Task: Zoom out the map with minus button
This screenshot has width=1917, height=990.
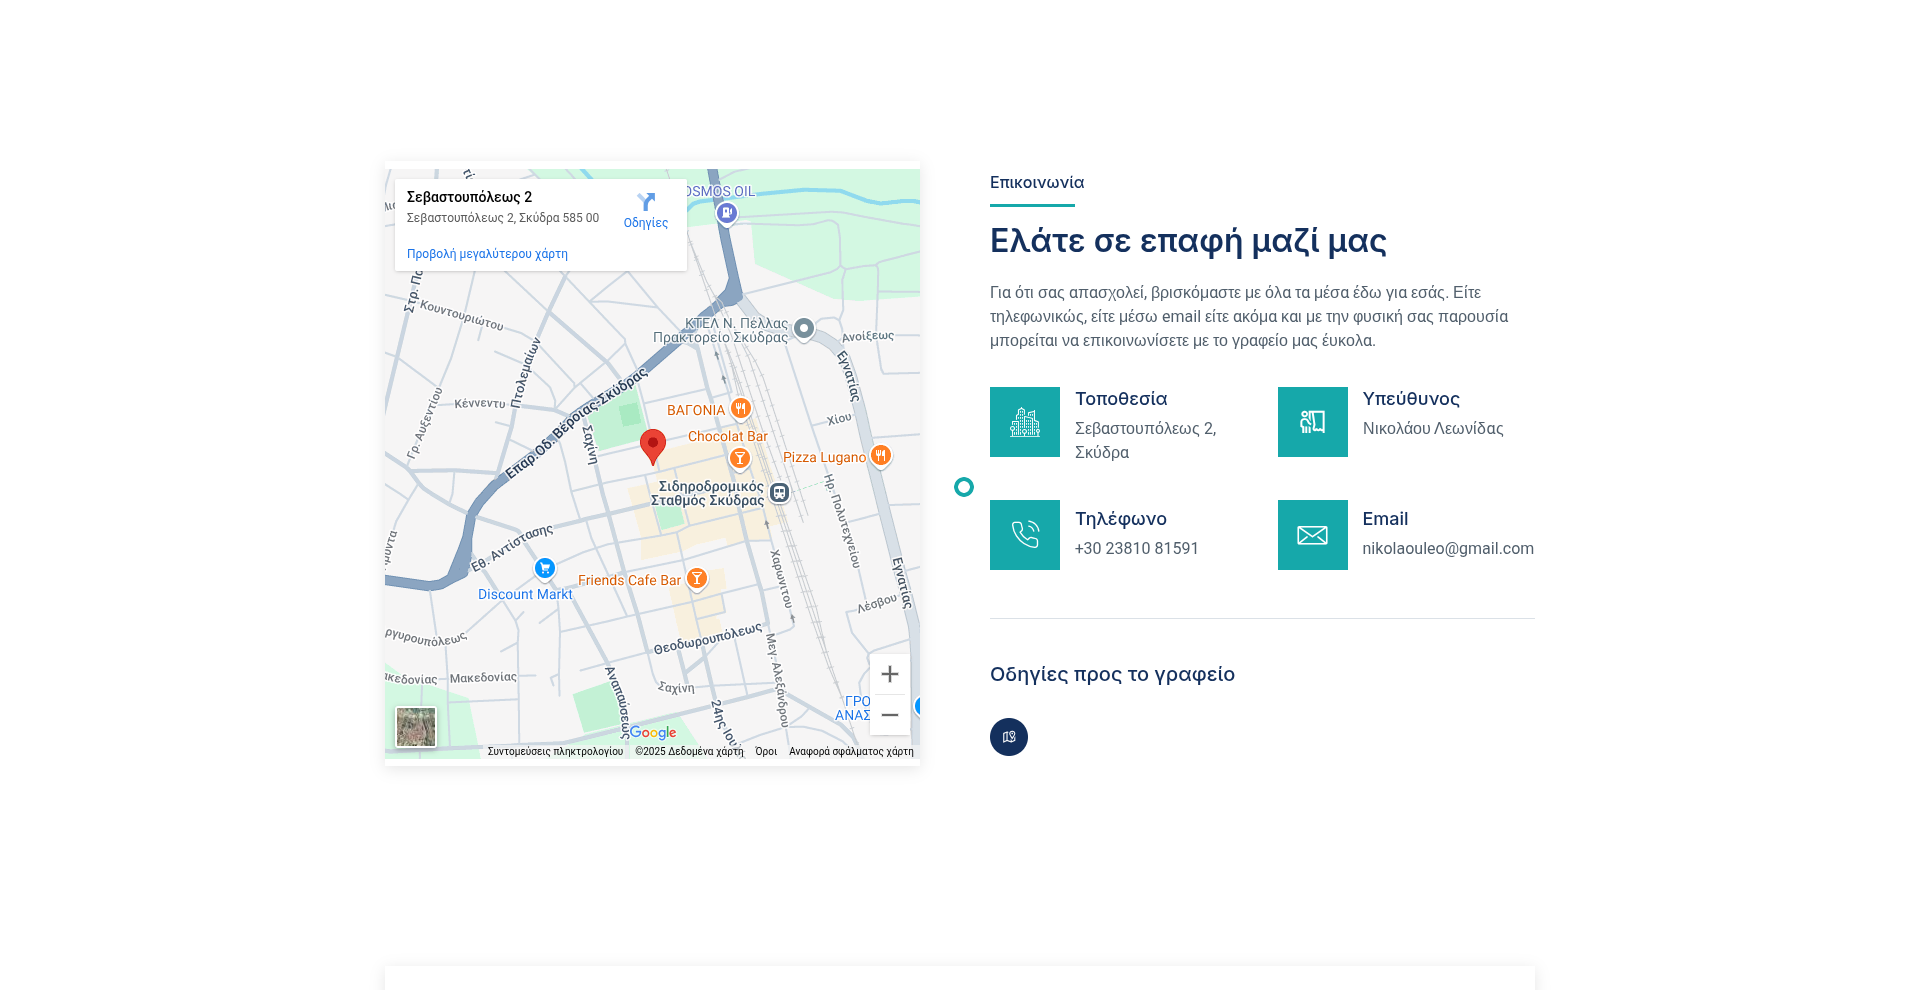Action: coord(890,715)
